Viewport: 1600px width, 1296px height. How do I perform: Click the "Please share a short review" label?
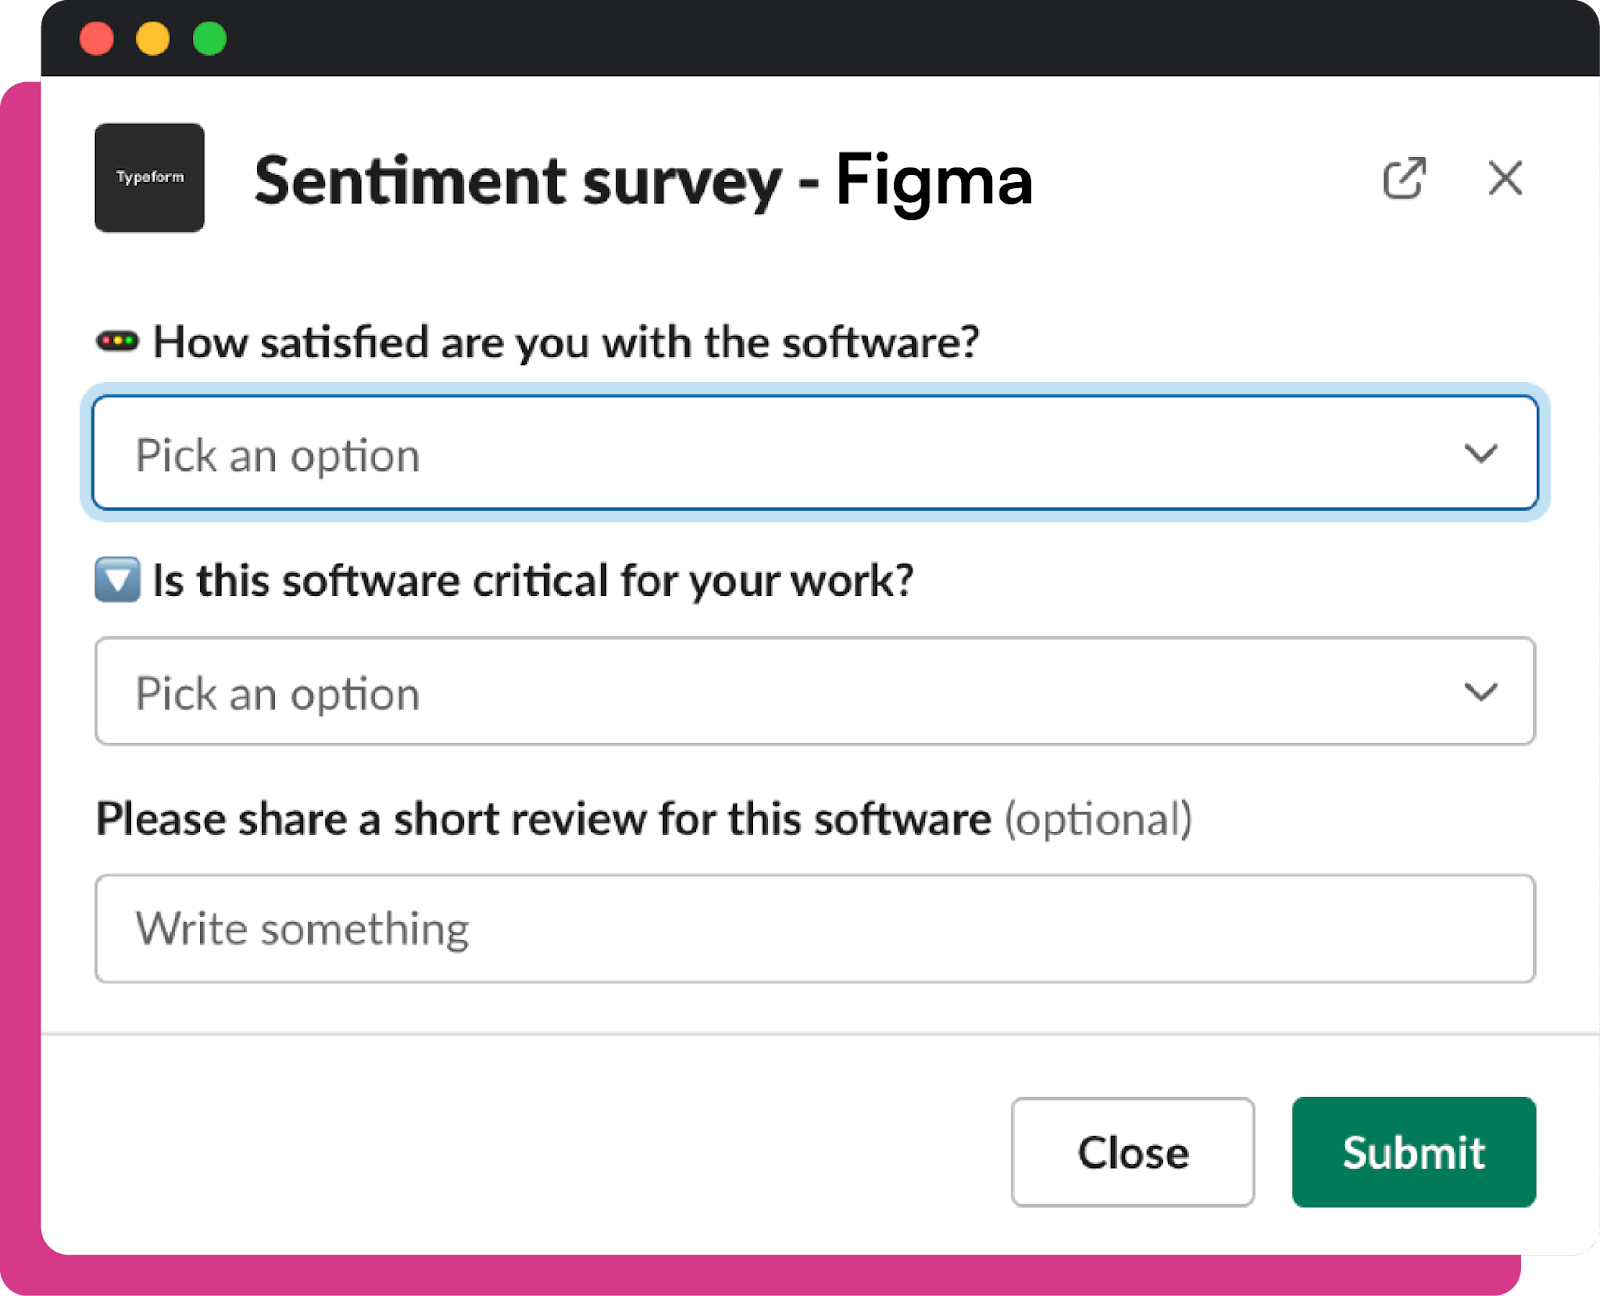pyautogui.click(x=543, y=819)
